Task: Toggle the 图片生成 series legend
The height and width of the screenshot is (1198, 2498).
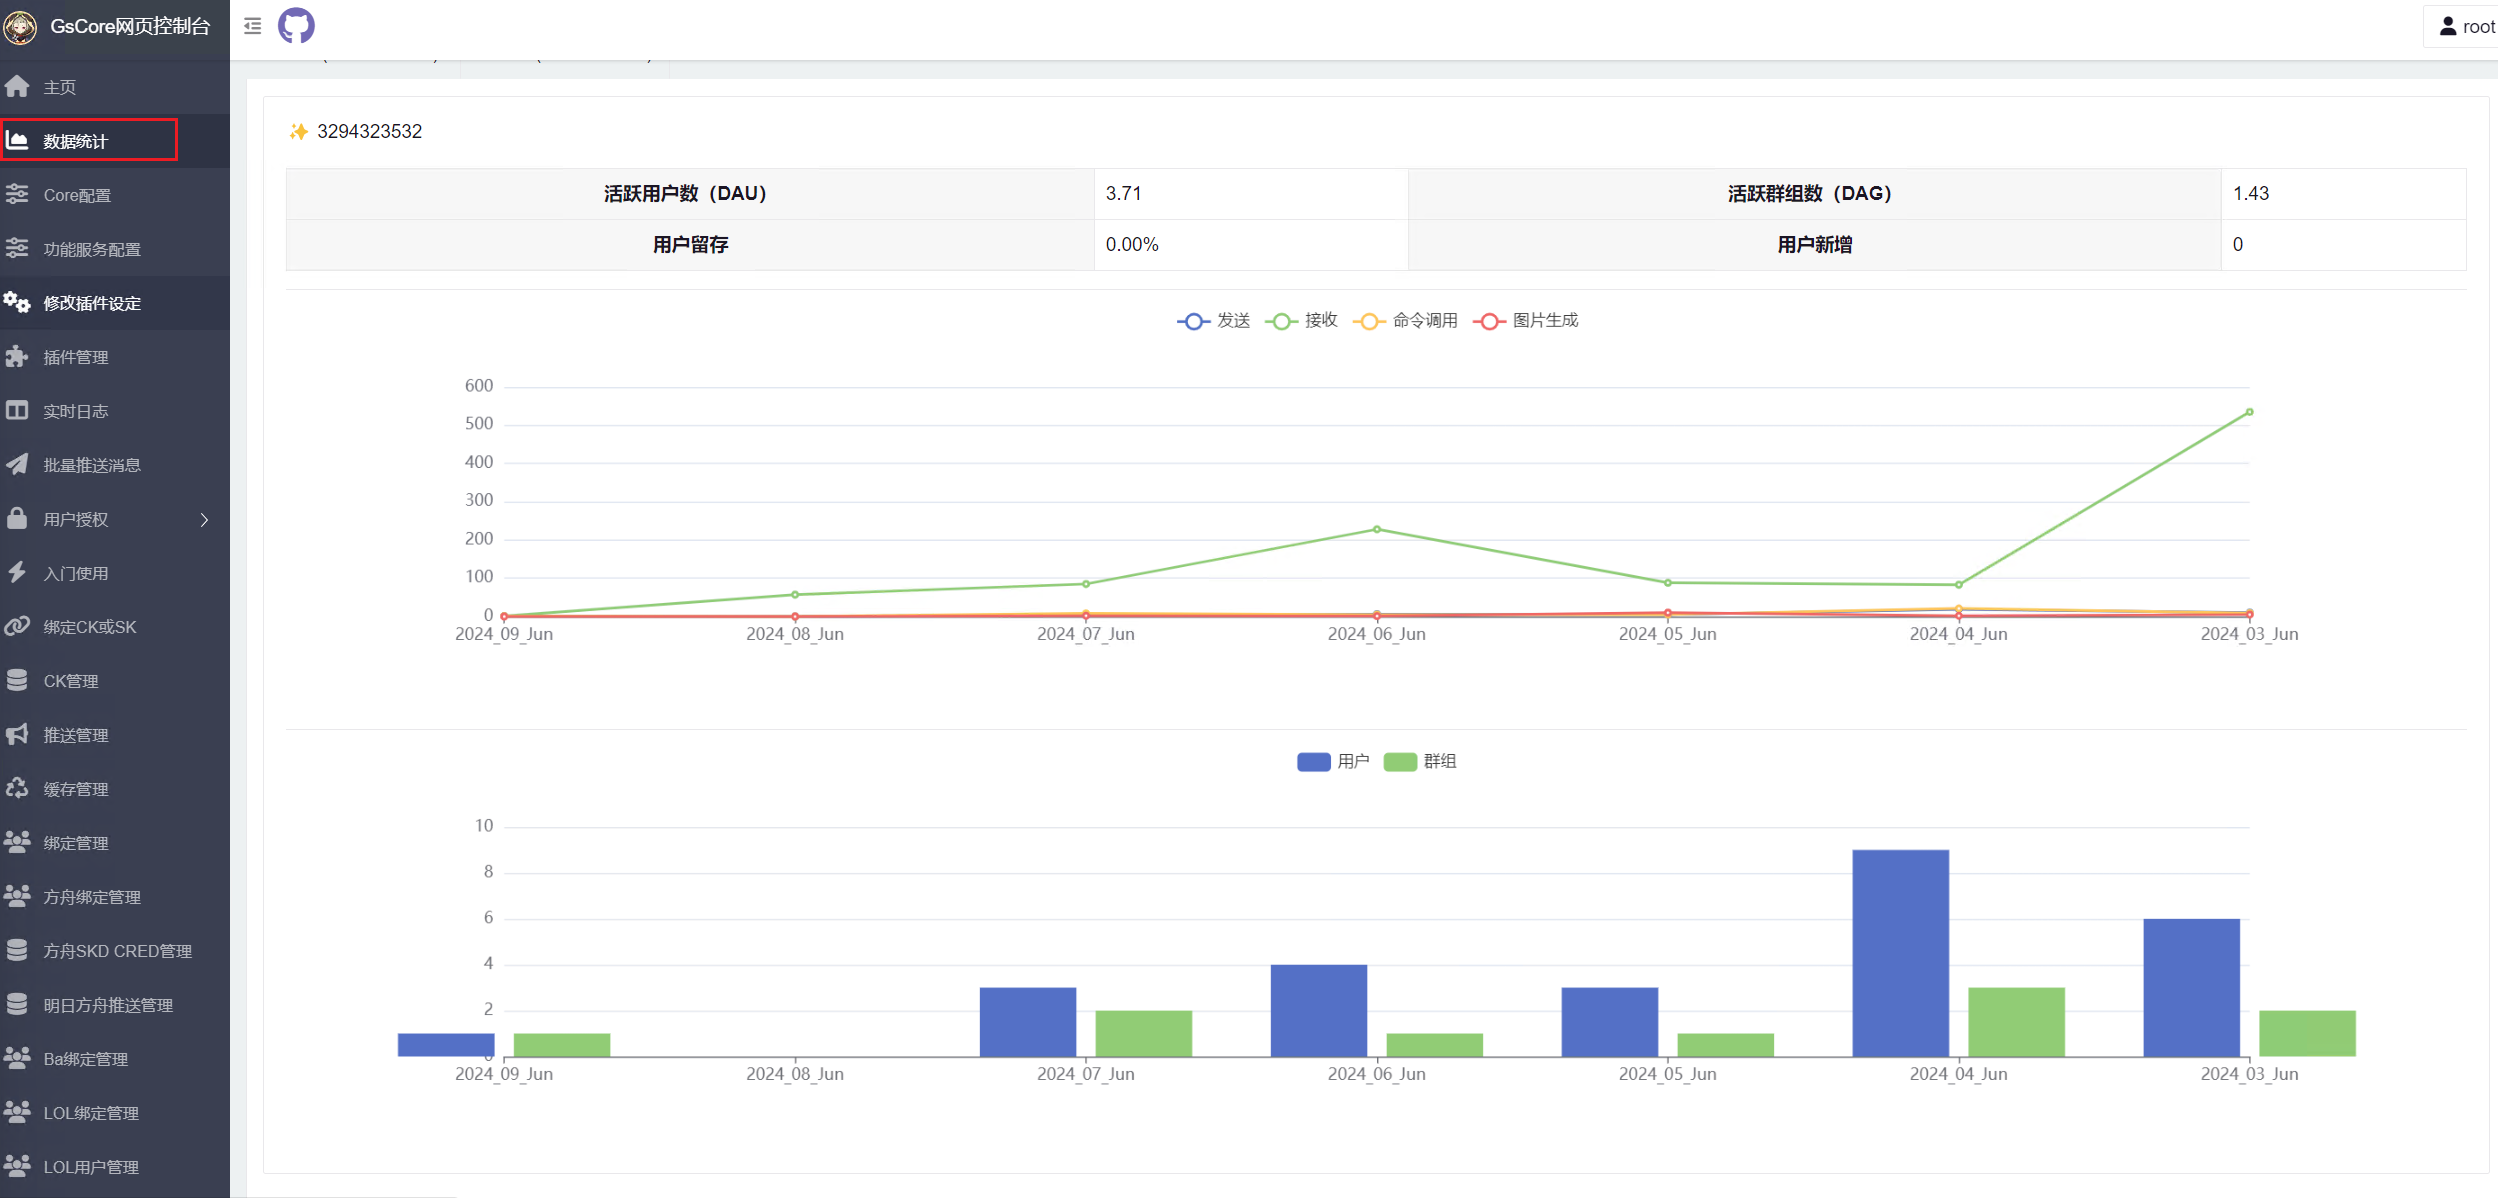Action: tap(1526, 321)
